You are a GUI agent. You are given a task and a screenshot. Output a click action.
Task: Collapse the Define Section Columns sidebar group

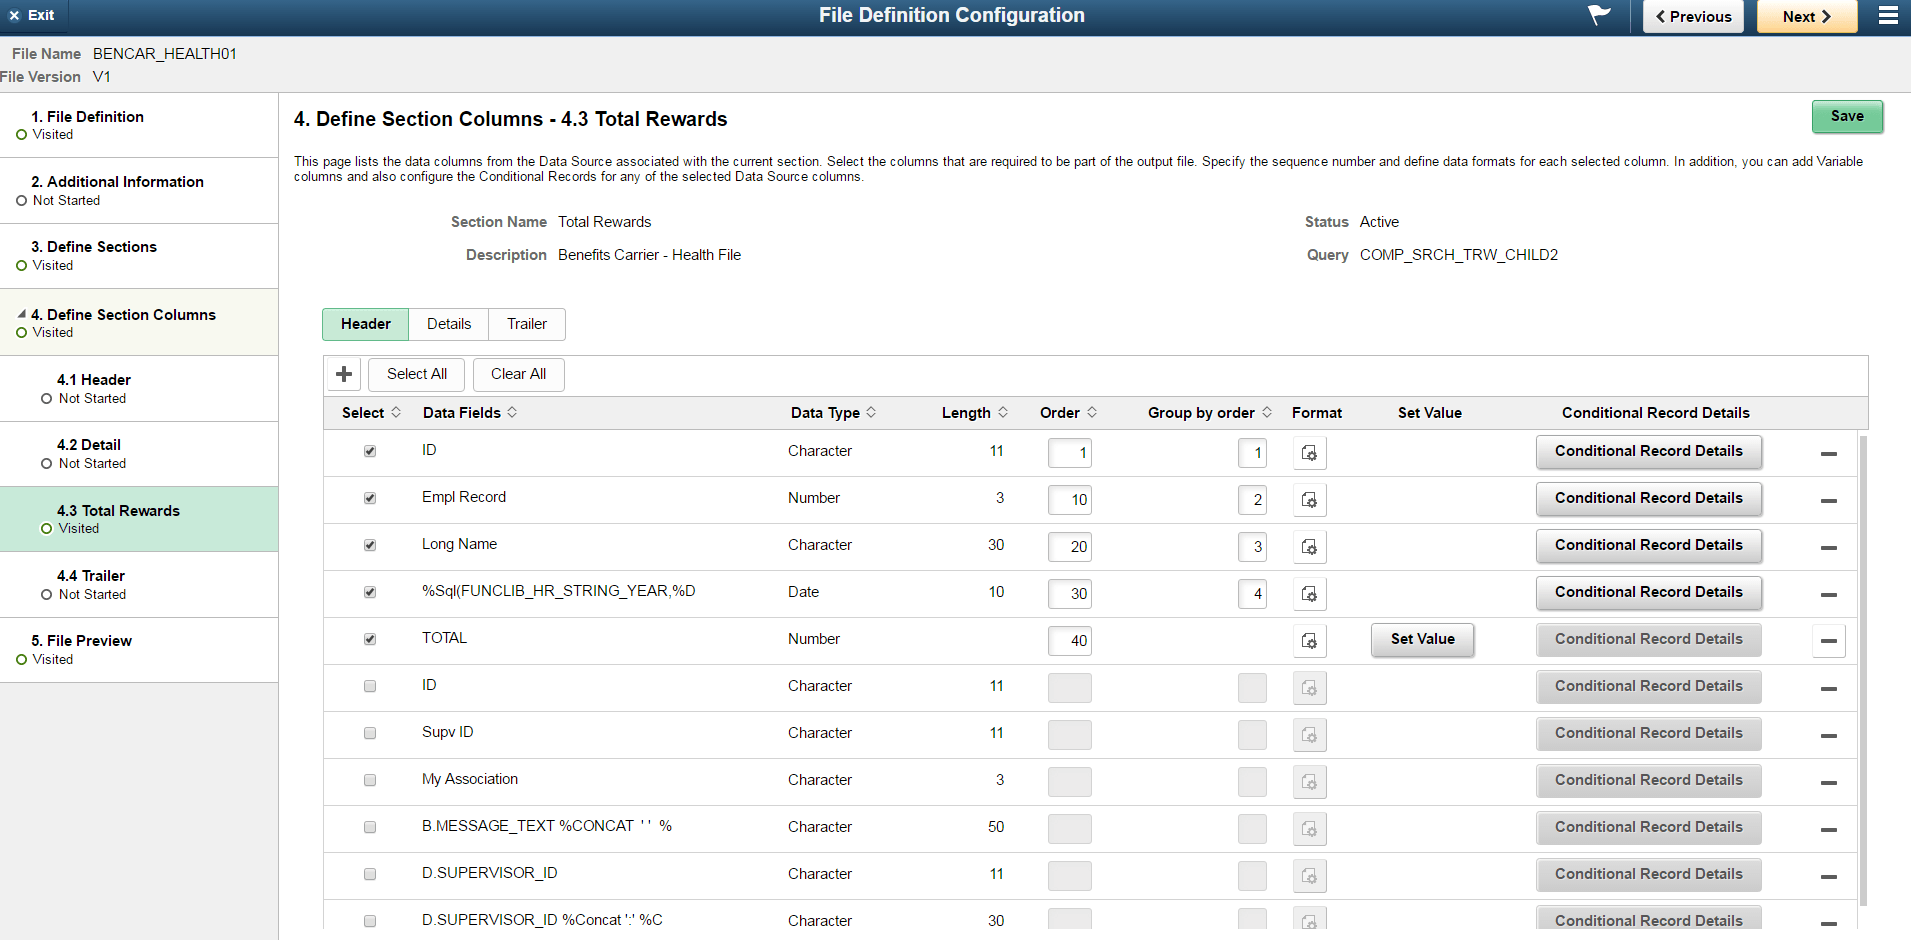pos(22,314)
